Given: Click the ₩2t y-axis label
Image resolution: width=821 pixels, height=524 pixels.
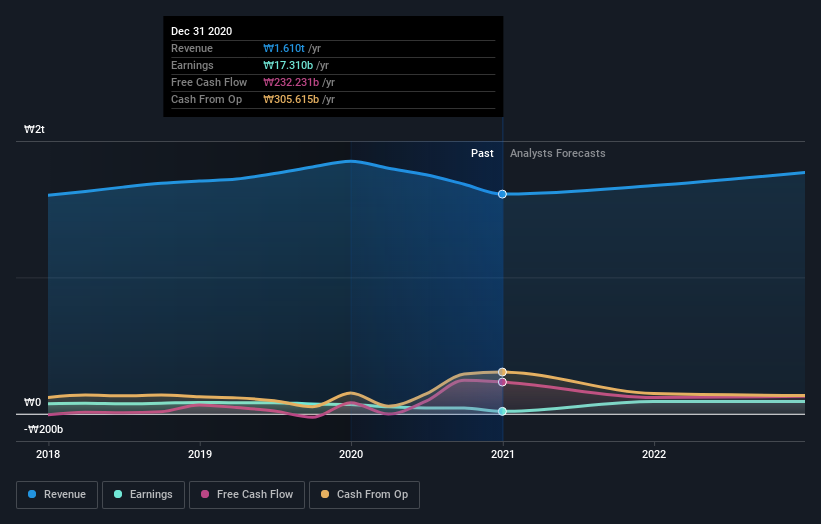Looking at the screenshot, I should click(35, 129).
